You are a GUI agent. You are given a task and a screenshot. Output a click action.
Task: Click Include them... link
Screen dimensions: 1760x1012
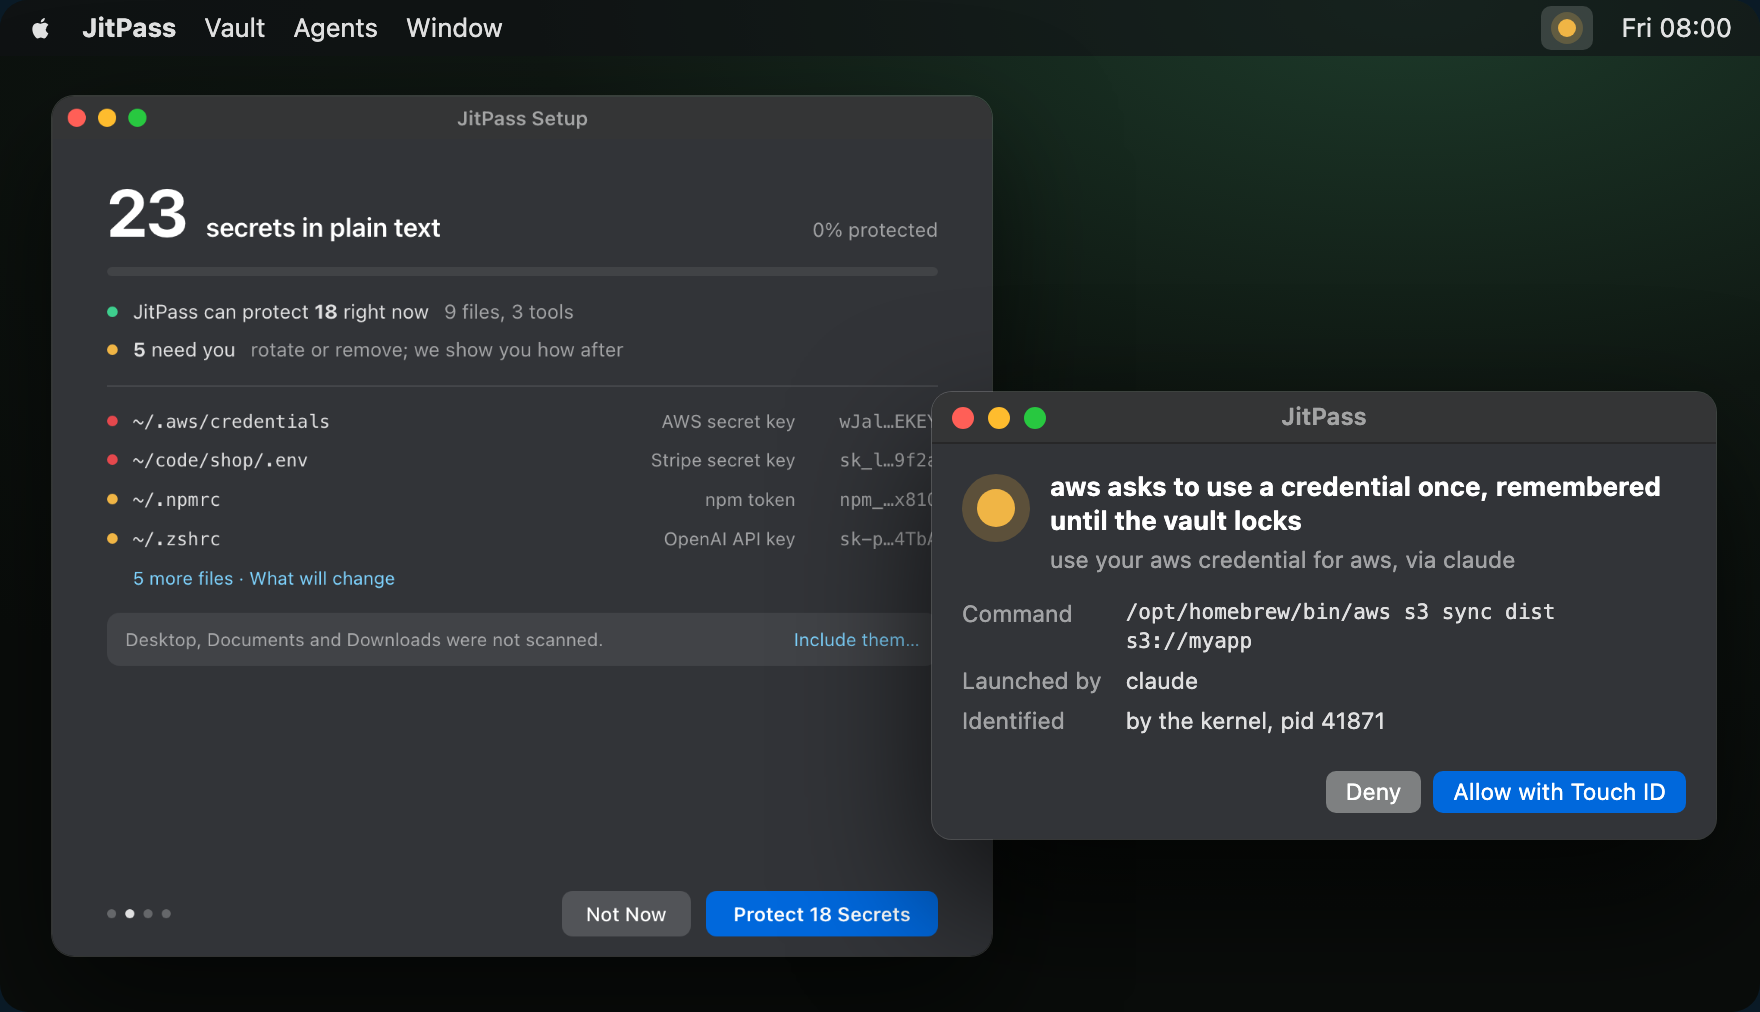click(856, 640)
